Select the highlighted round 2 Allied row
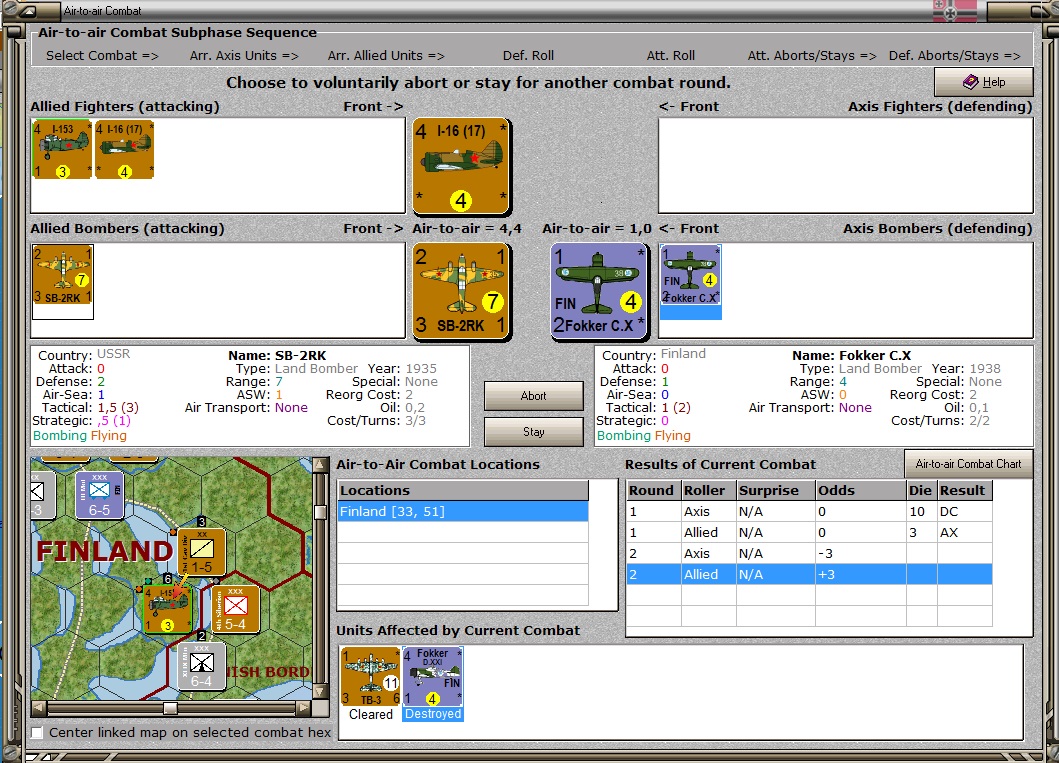Viewport: 1059px width, 763px height. [x=809, y=575]
